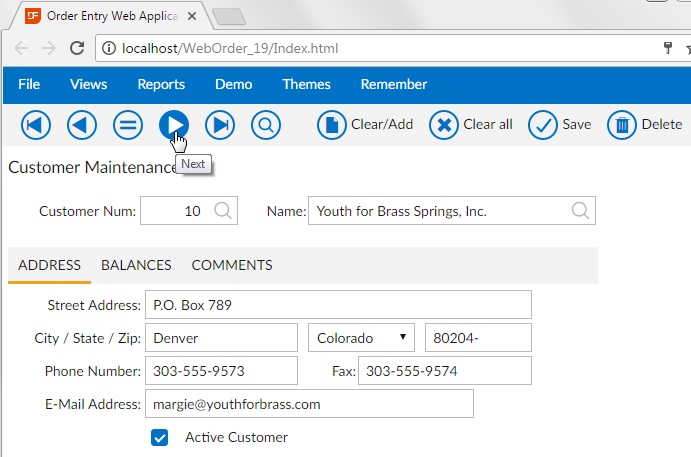Close the Order Entry Web Application tab
691x457 pixels.
point(192,16)
